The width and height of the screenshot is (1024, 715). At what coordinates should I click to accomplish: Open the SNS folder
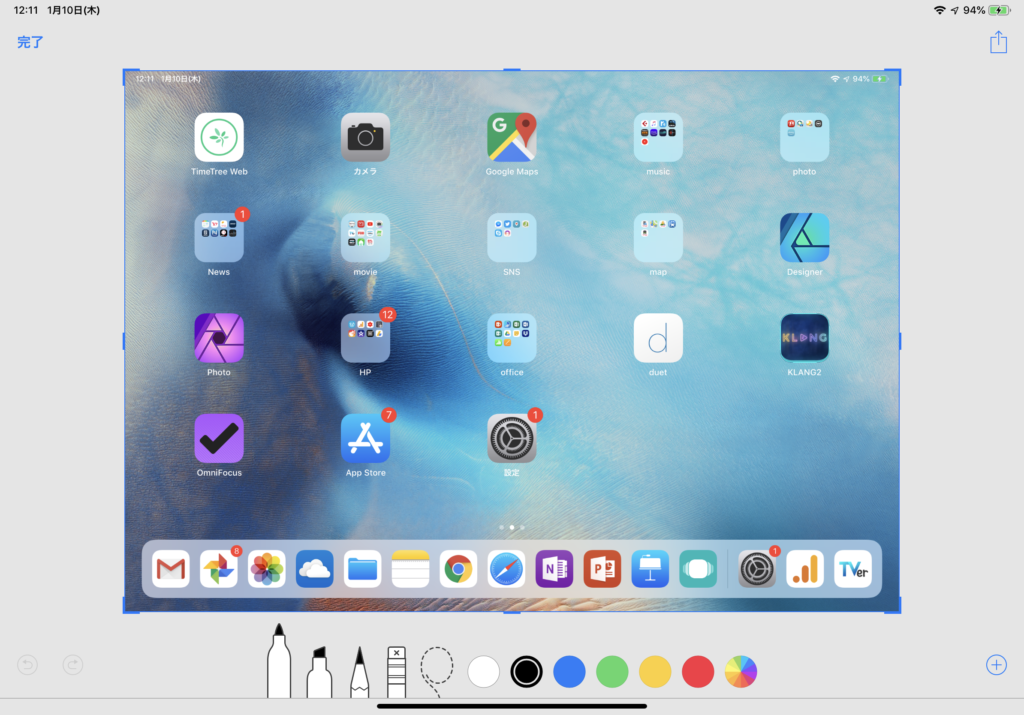click(x=511, y=238)
